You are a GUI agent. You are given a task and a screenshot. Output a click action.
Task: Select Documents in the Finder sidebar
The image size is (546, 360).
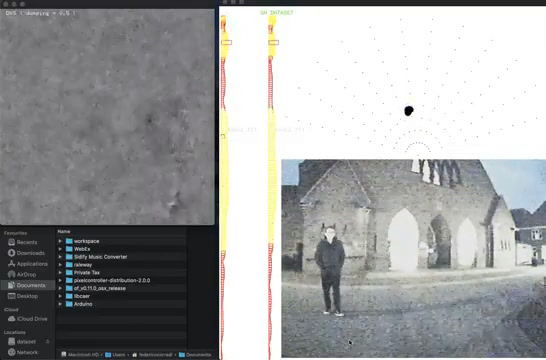pyautogui.click(x=27, y=285)
